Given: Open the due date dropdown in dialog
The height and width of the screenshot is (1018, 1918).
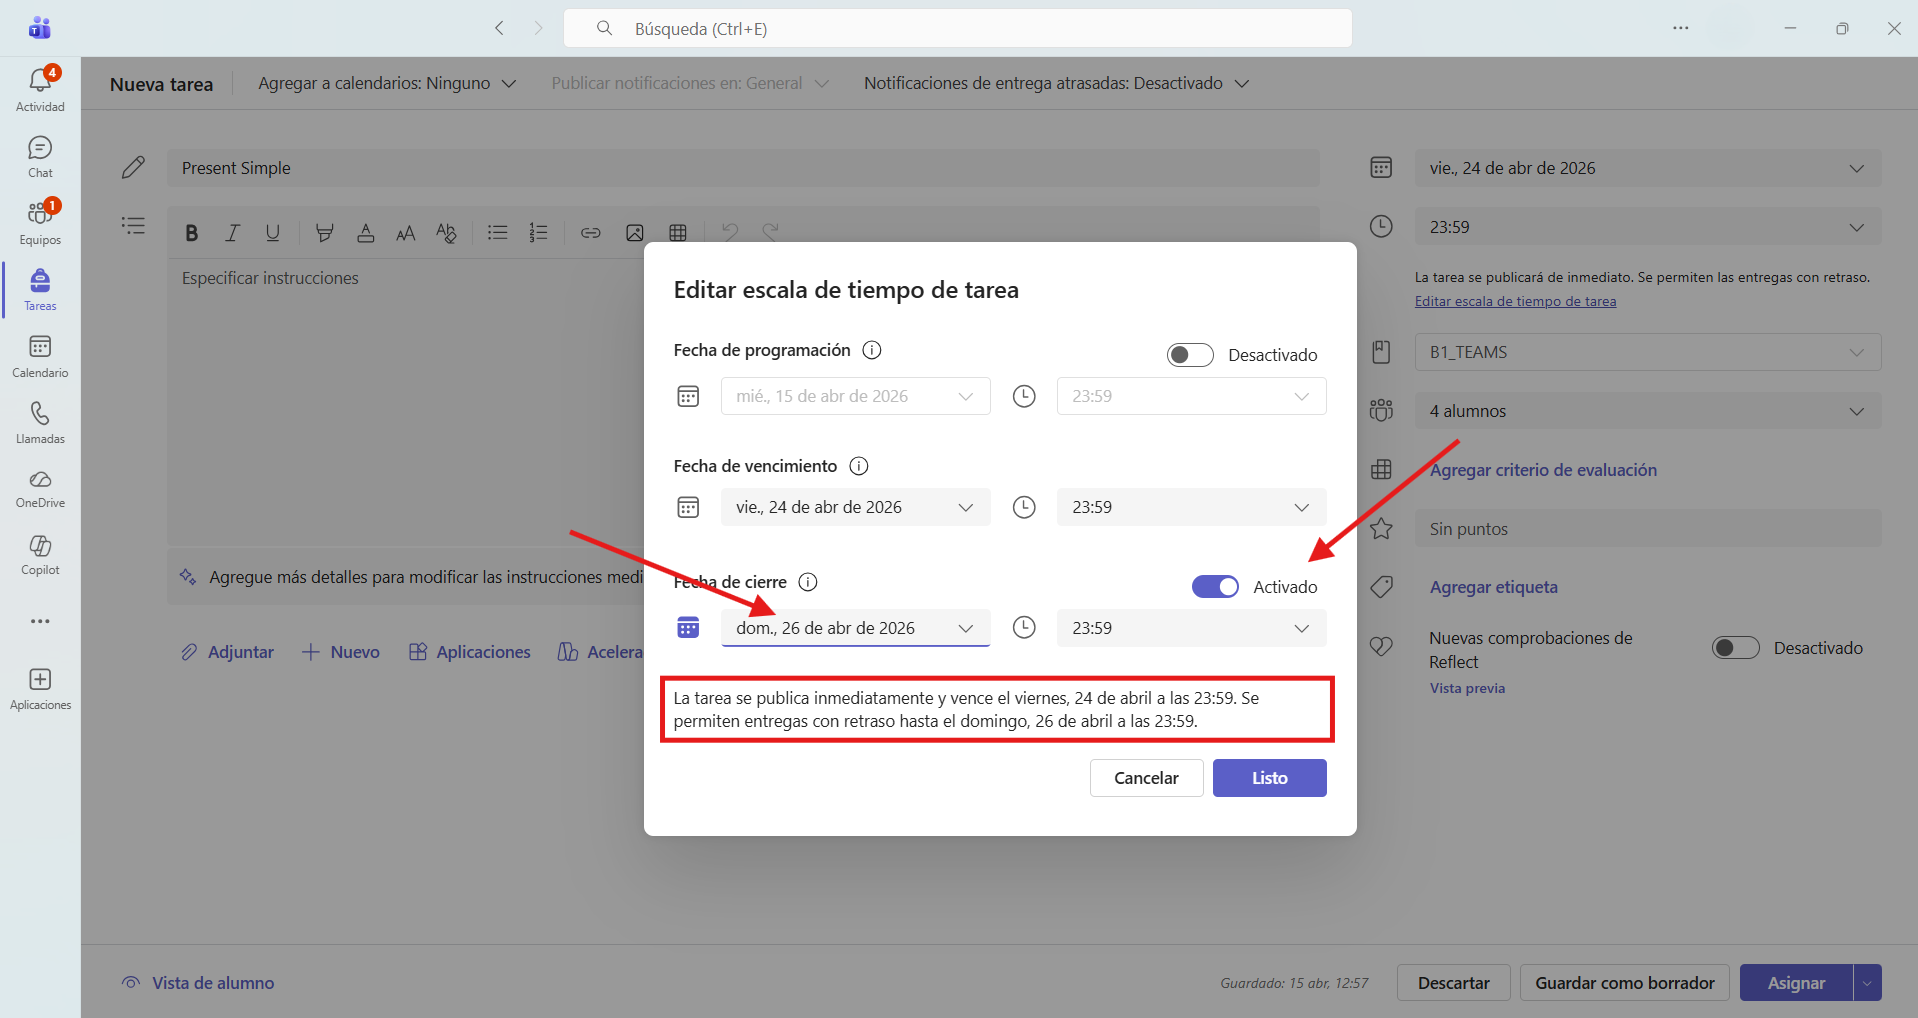Looking at the screenshot, I should (x=855, y=507).
